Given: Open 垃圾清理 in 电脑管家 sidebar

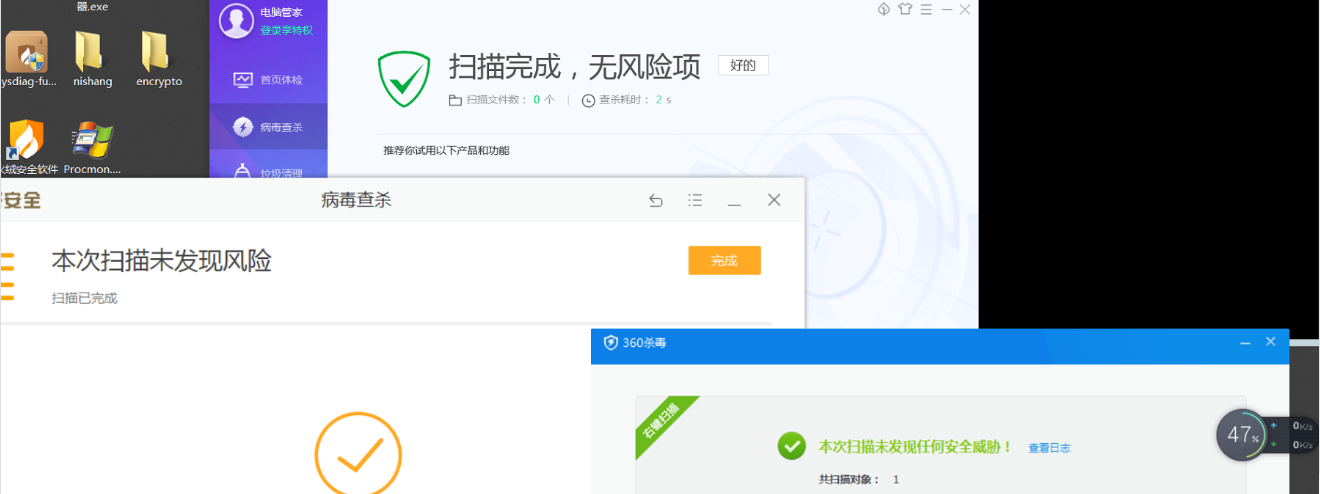Looking at the screenshot, I should coord(268,172).
